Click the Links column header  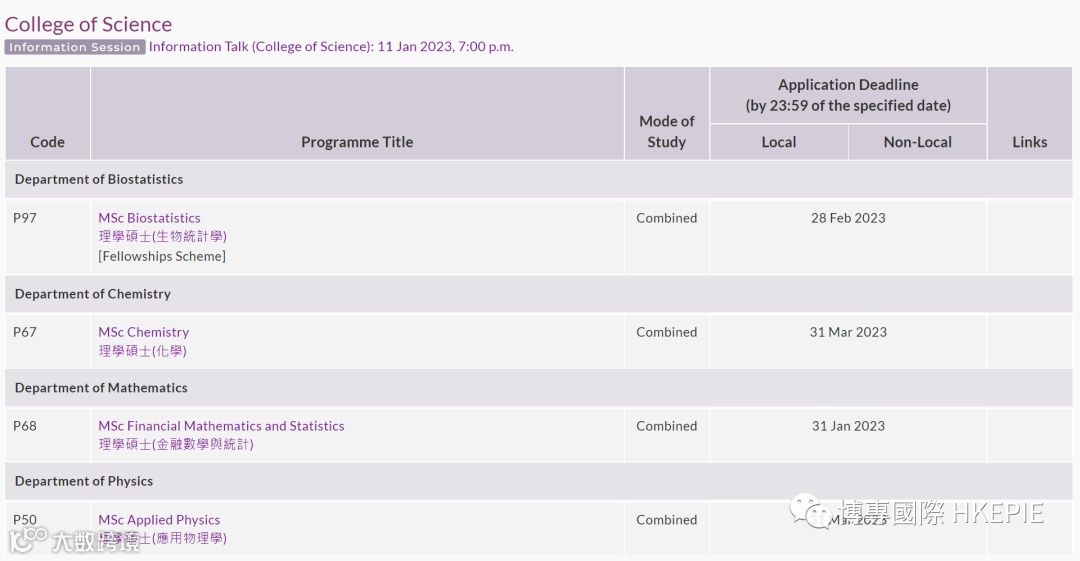coord(1029,142)
